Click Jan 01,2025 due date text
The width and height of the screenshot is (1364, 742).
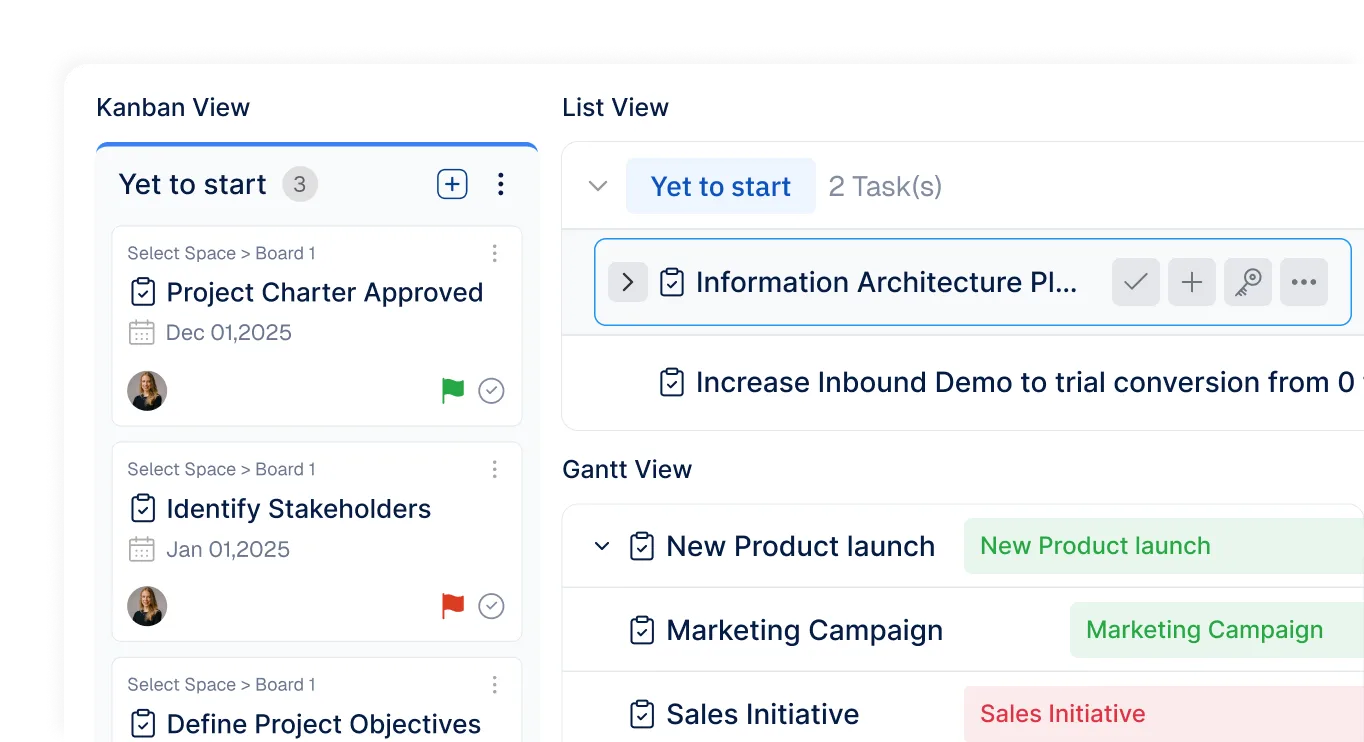point(228,549)
